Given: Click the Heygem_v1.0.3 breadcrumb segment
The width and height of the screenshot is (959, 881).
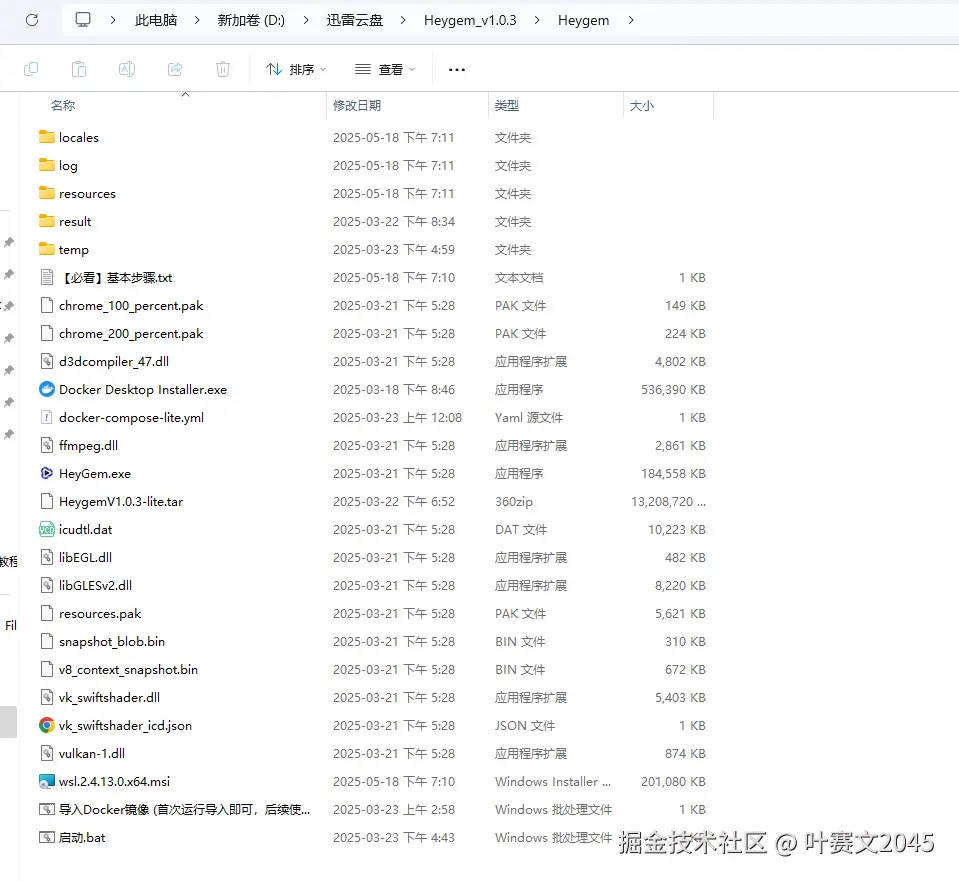Looking at the screenshot, I should coord(470,20).
